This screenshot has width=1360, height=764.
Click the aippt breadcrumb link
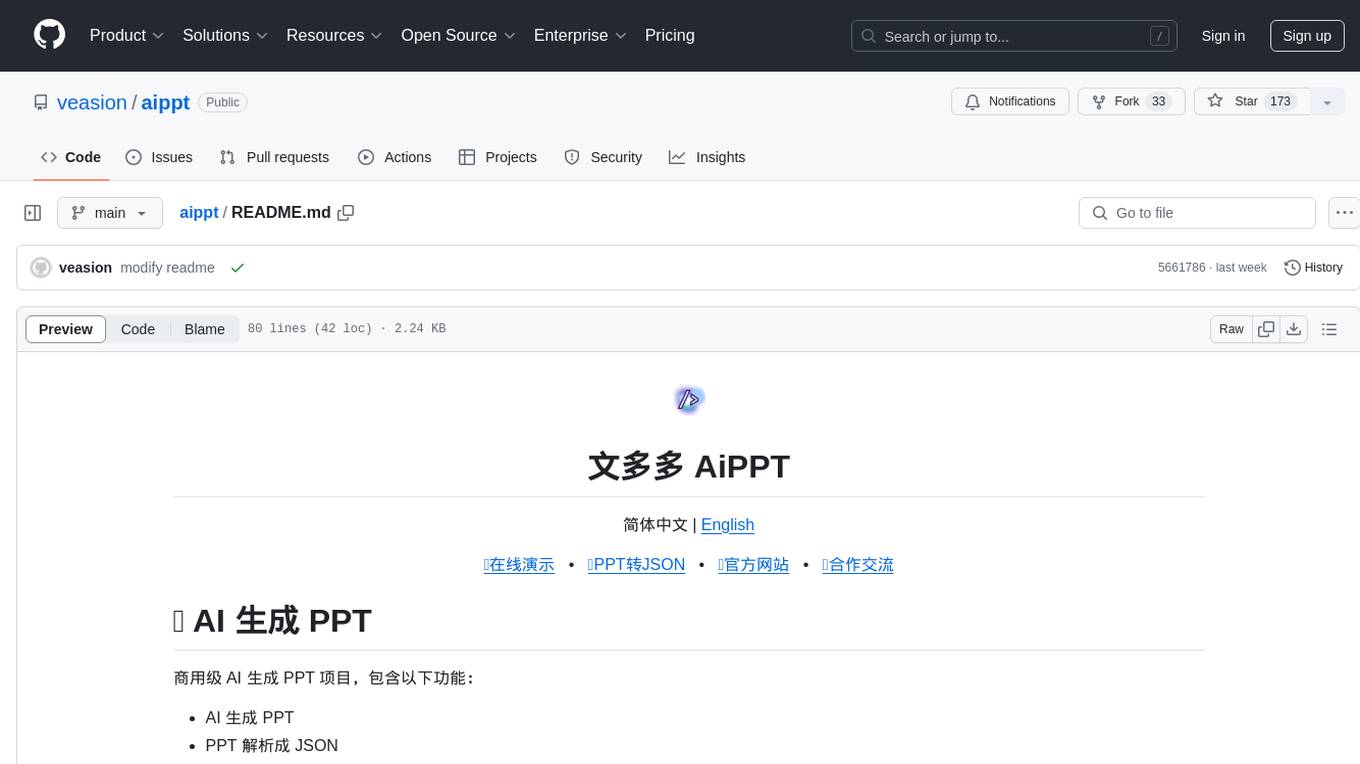[199, 213]
